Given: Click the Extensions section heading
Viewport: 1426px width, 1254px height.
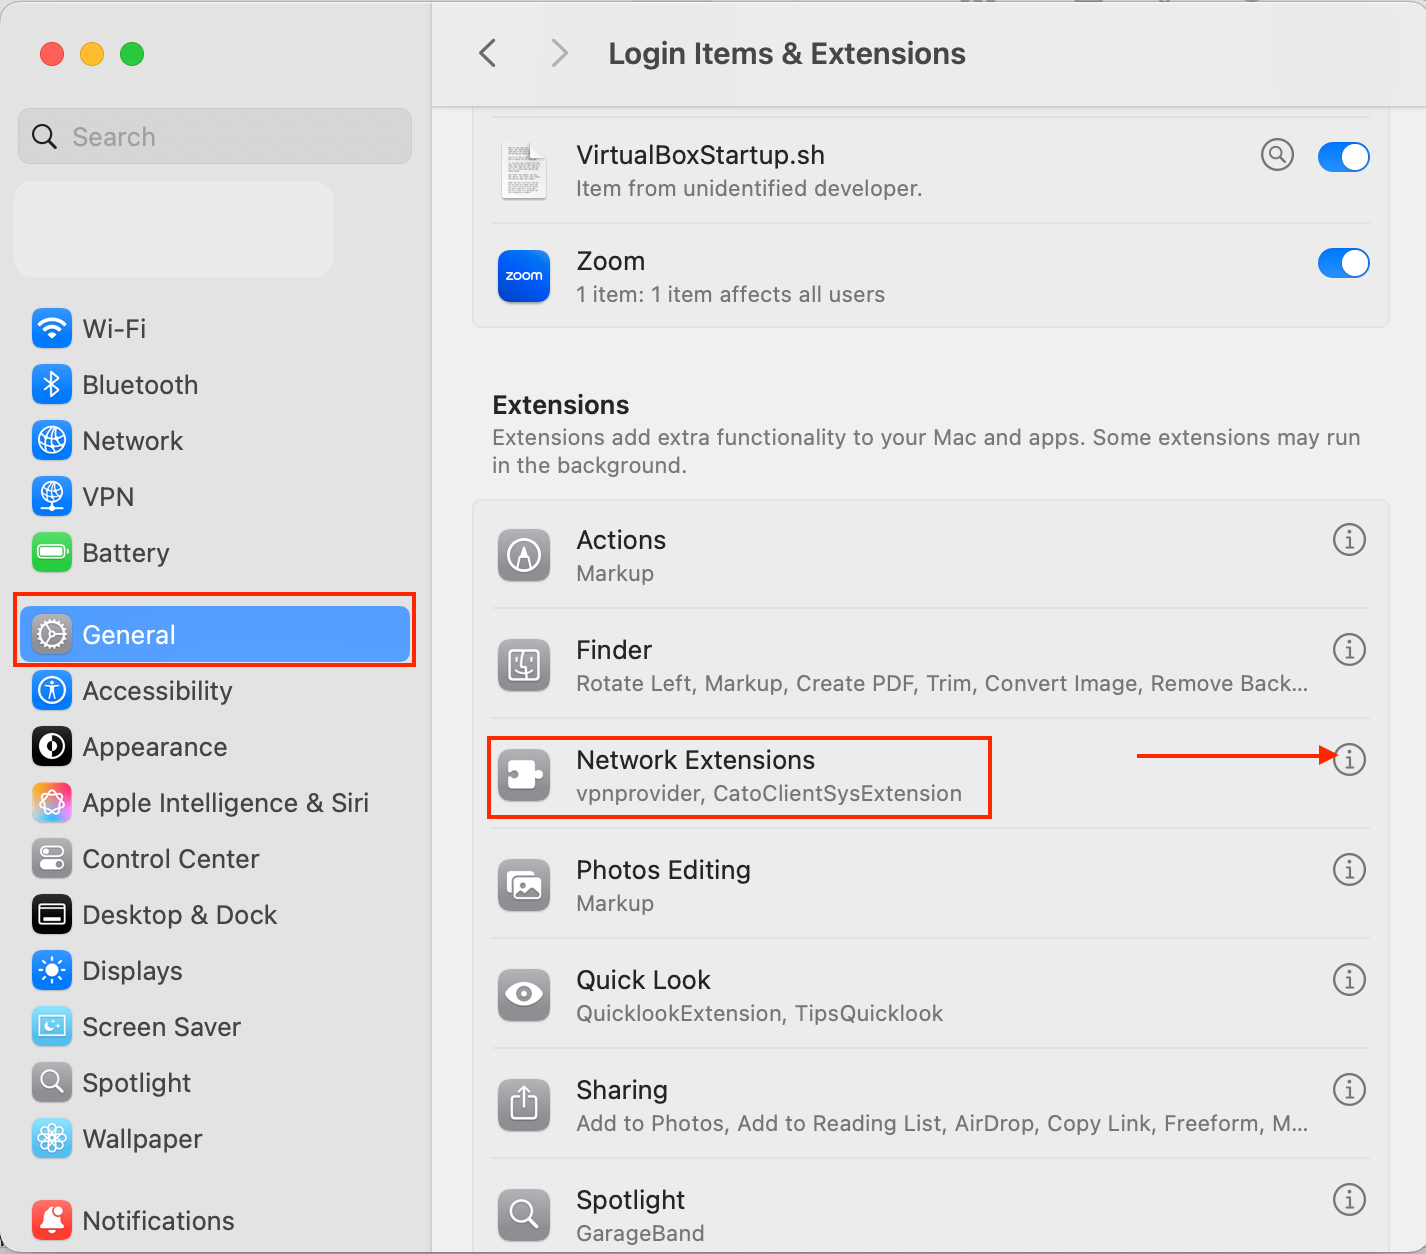Looking at the screenshot, I should (561, 405).
